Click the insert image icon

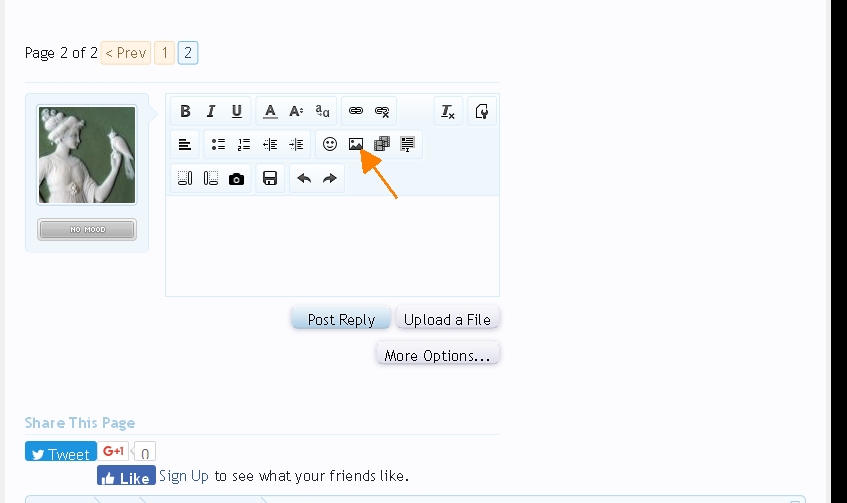(356, 145)
